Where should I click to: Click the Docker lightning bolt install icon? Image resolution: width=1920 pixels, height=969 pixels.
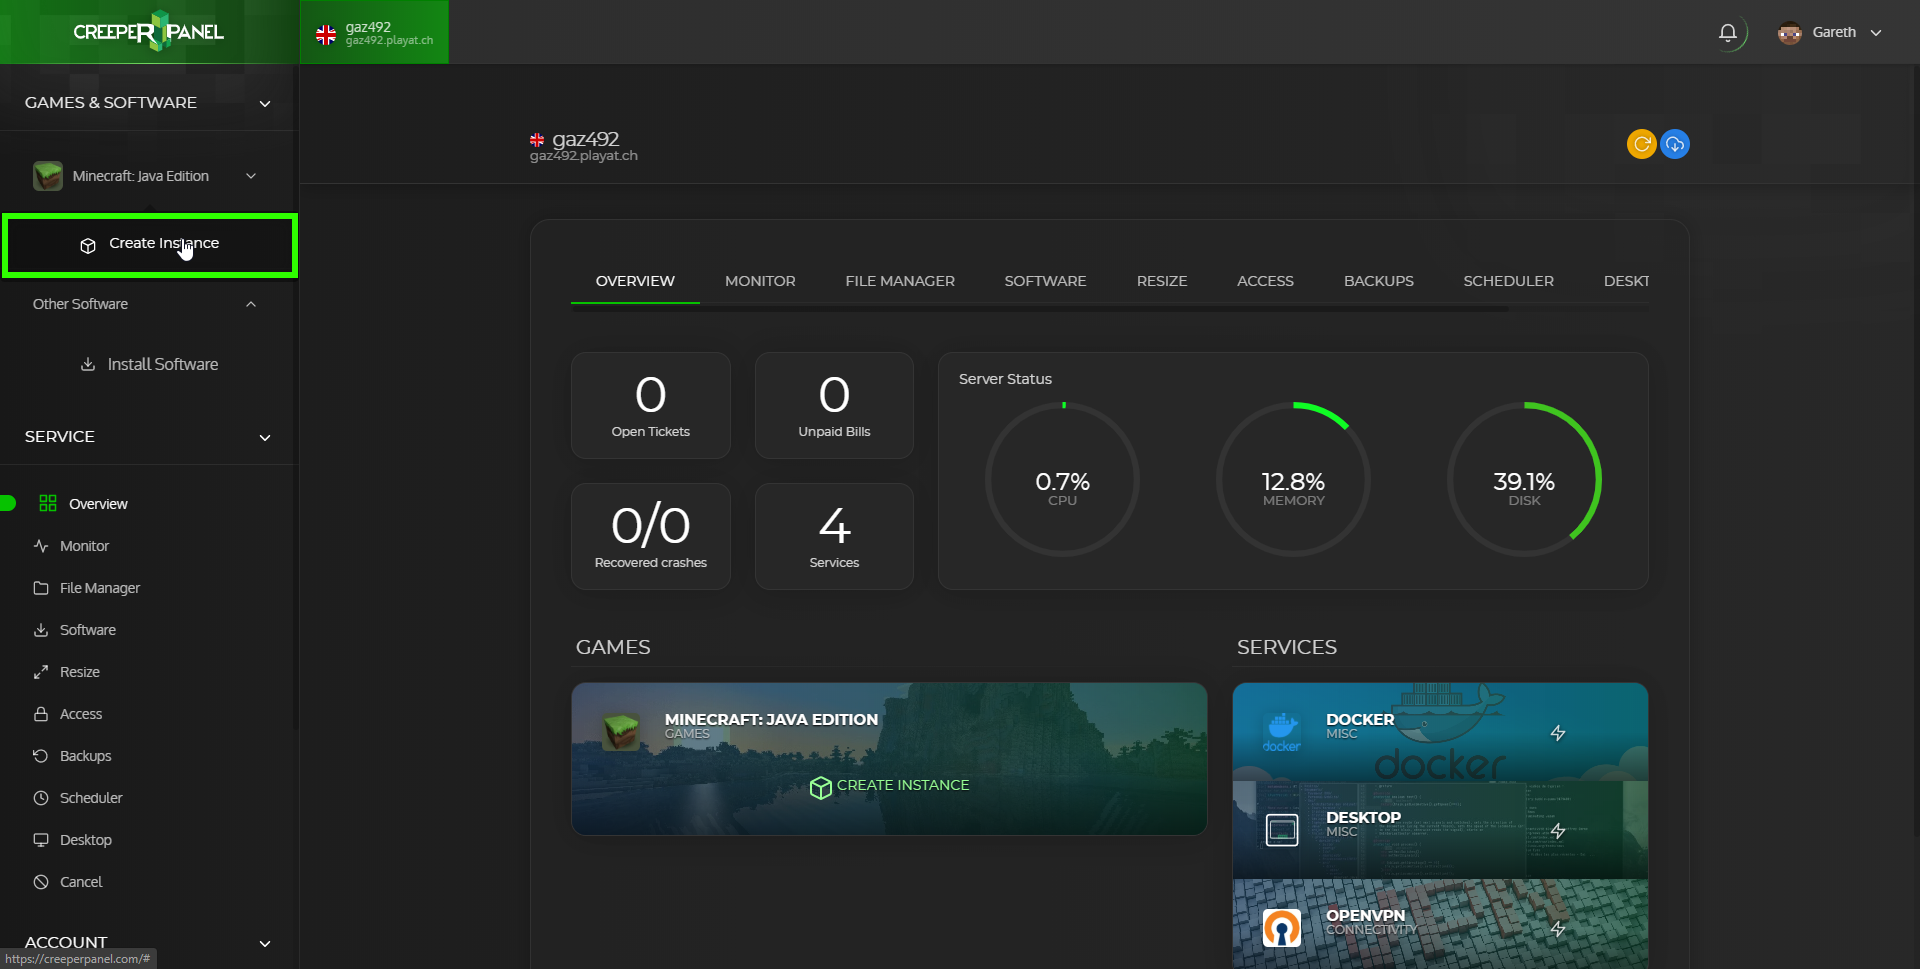(1558, 733)
